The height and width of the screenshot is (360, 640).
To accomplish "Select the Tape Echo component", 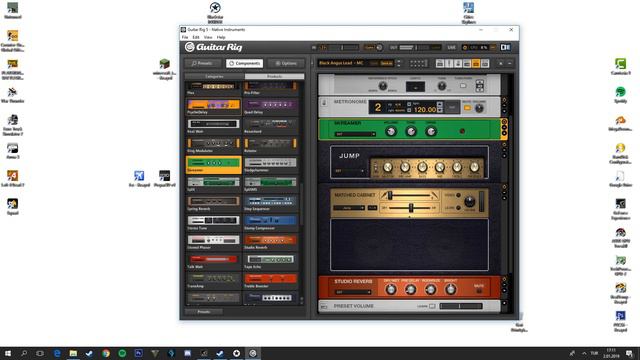I will tap(270, 261).
